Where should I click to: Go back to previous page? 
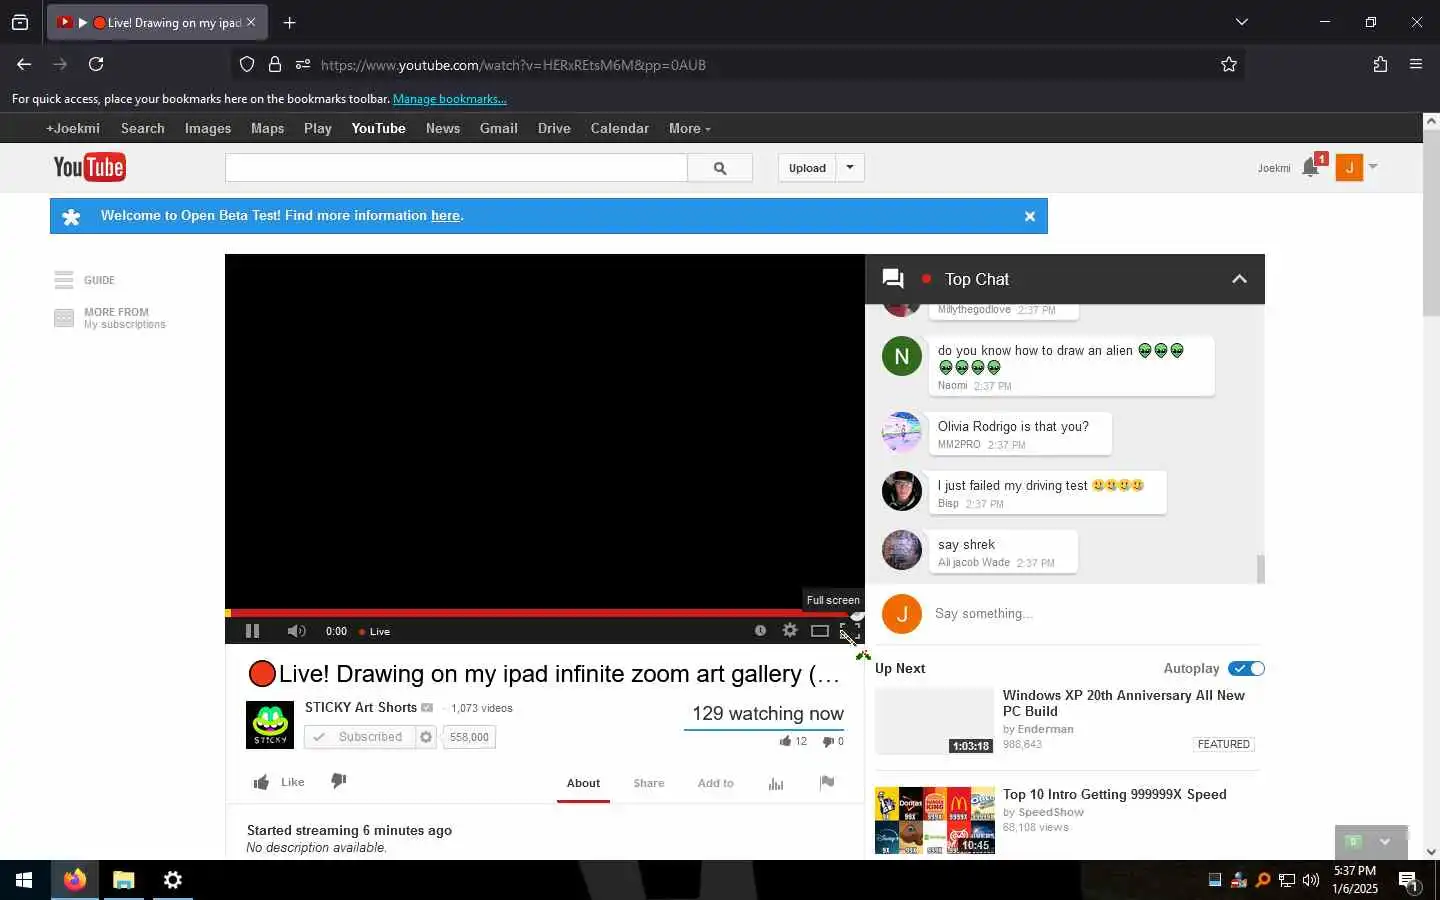(24, 64)
